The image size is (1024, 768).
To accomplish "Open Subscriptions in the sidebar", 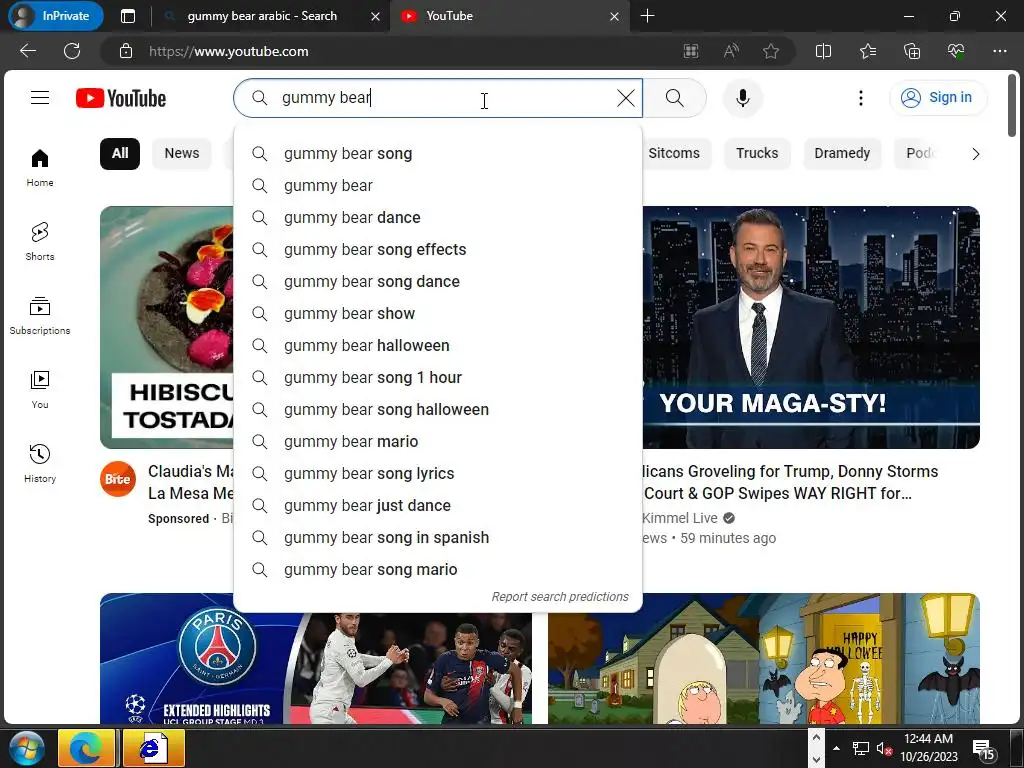I will click(40, 315).
